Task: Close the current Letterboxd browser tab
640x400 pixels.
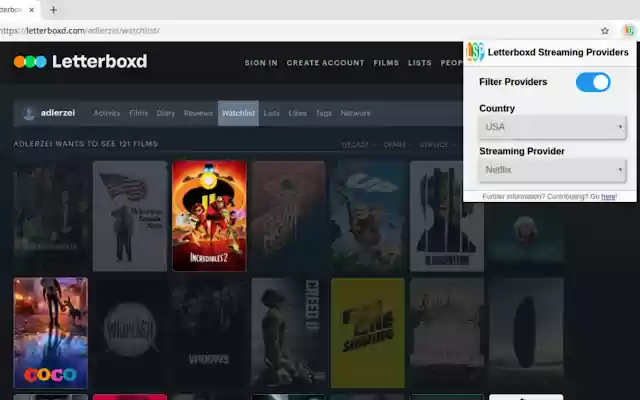Action: pos(31,10)
